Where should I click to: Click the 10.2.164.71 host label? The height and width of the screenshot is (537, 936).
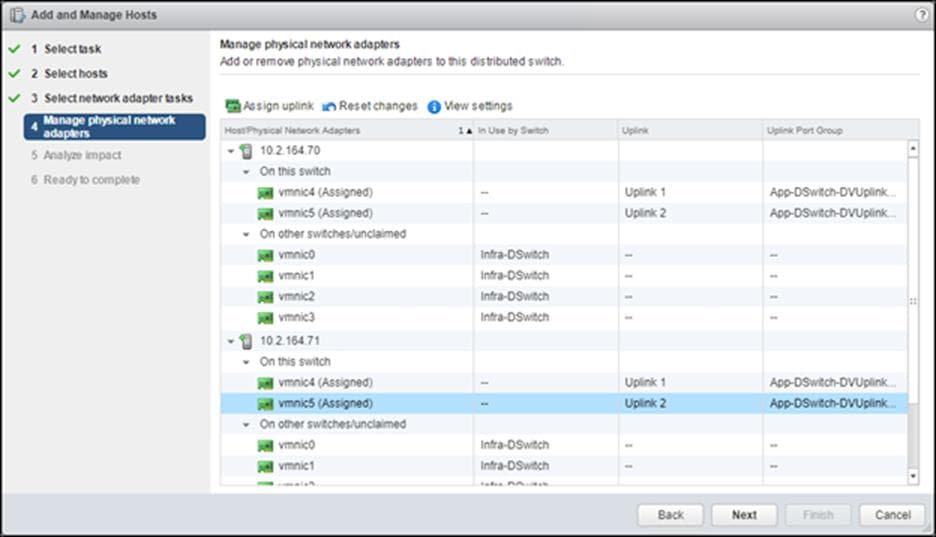[x=290, y=341]
